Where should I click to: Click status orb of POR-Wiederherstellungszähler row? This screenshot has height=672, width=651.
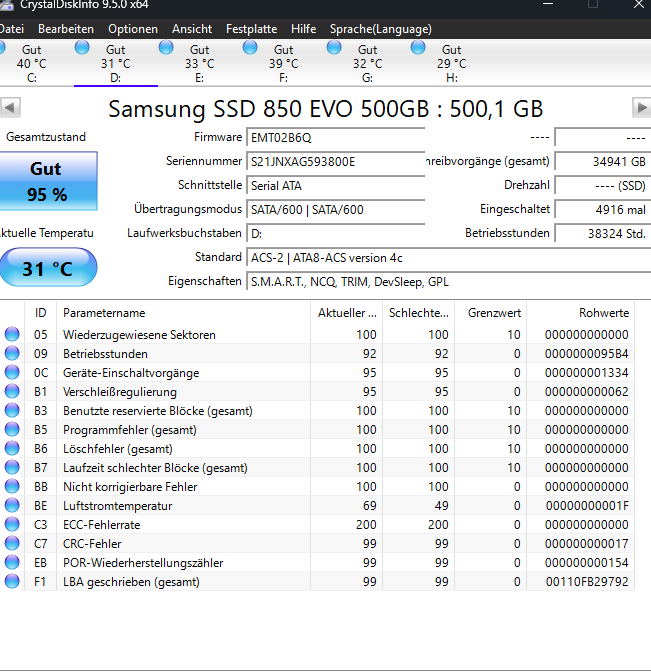(x=12, y=562)
